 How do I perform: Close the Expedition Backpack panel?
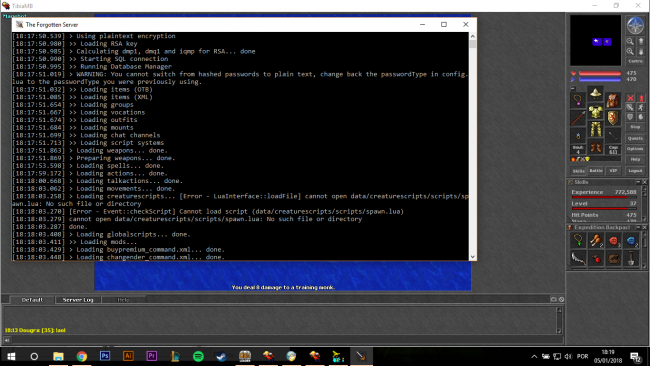[x=645, y=227]
